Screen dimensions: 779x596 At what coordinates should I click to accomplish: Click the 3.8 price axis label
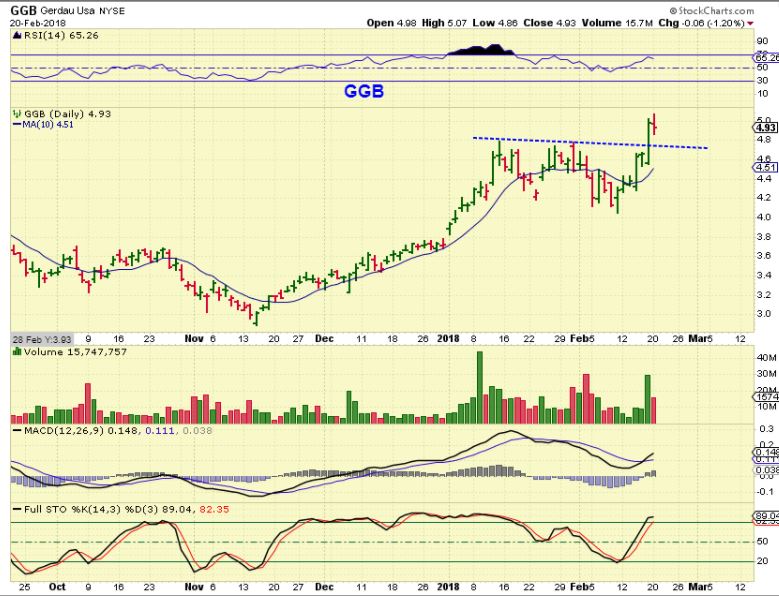coord(764,236)
